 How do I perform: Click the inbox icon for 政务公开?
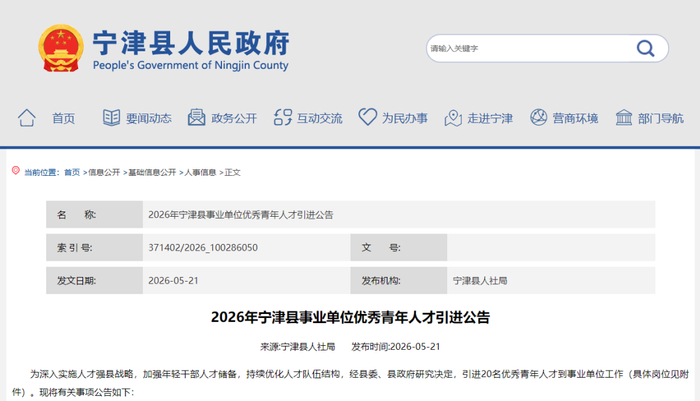196,117
